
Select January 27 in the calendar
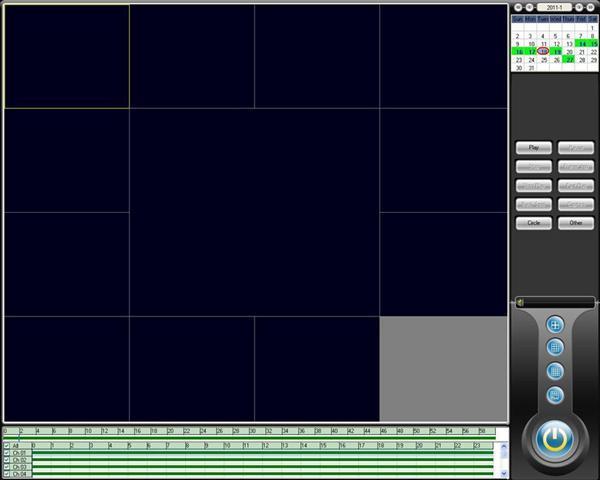tap(569, 59)
